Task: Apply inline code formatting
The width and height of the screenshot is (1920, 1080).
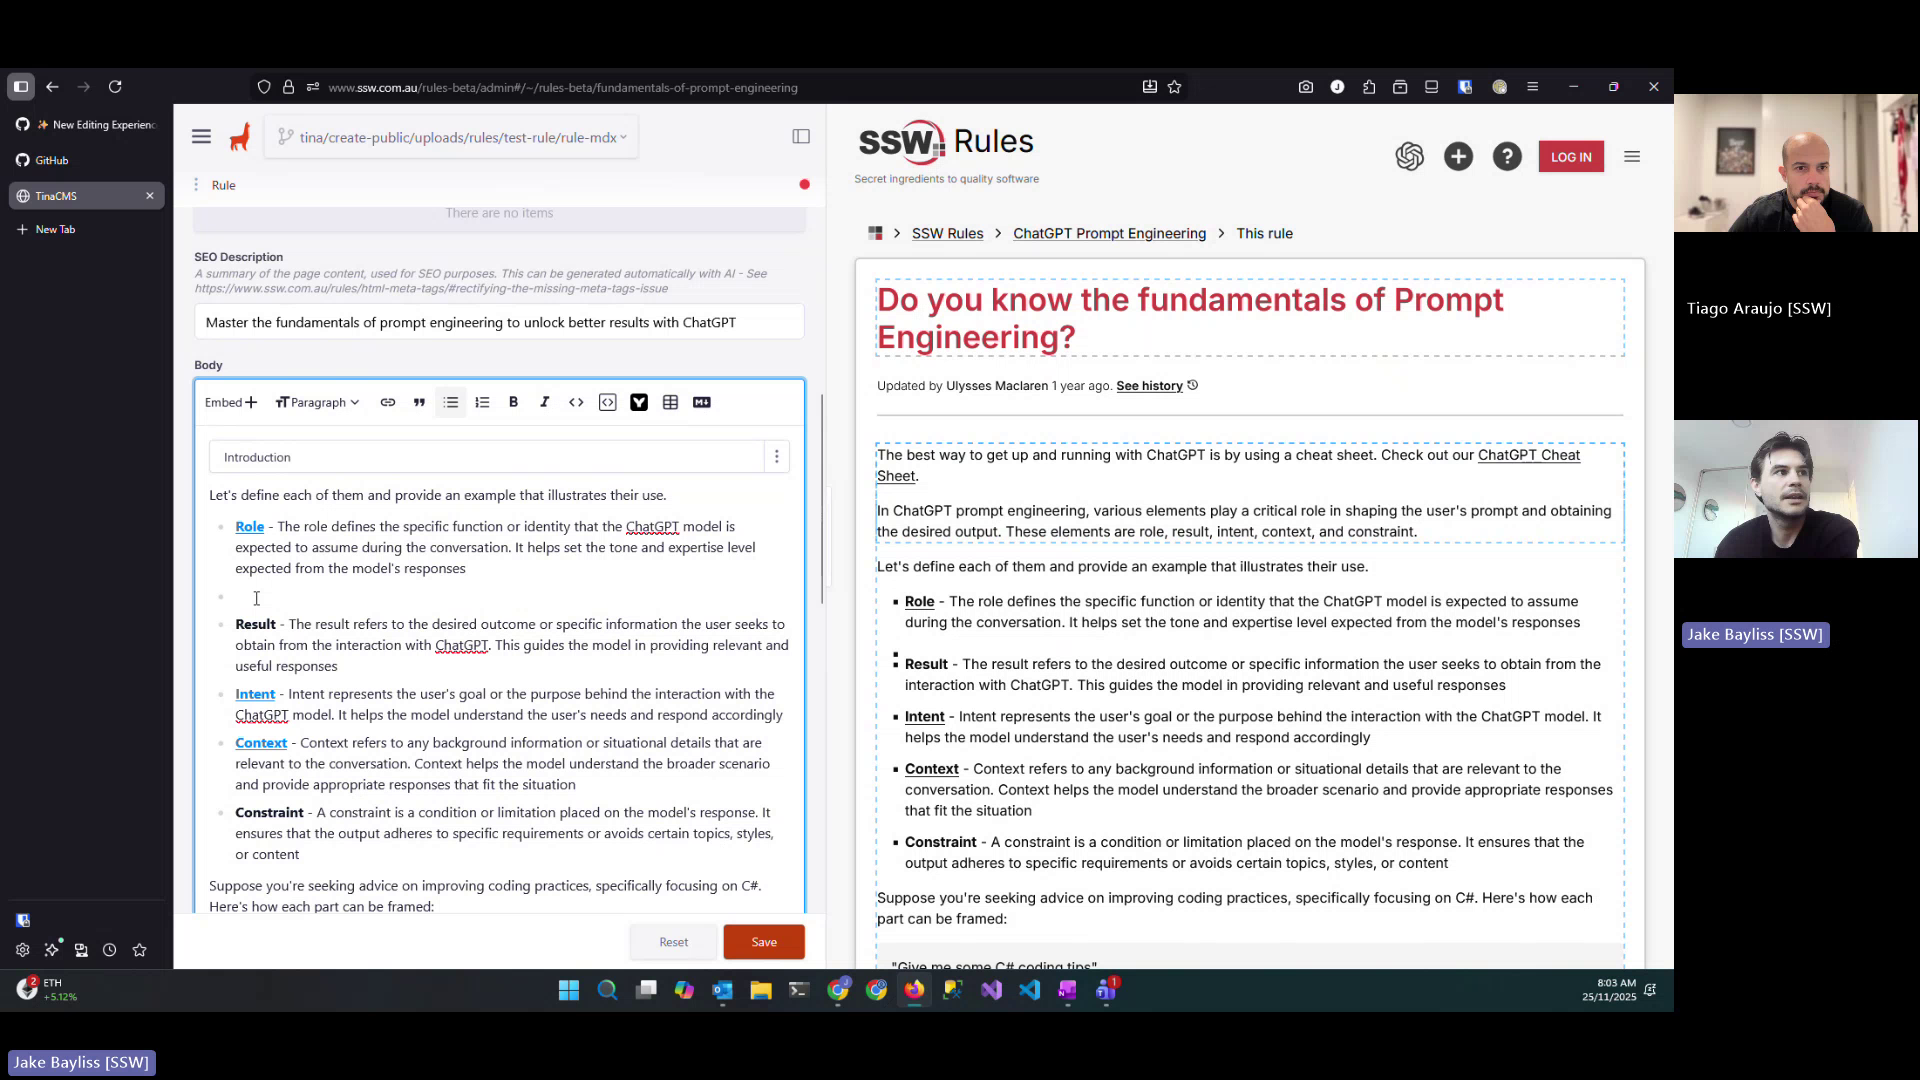Action: click(576, 403)
